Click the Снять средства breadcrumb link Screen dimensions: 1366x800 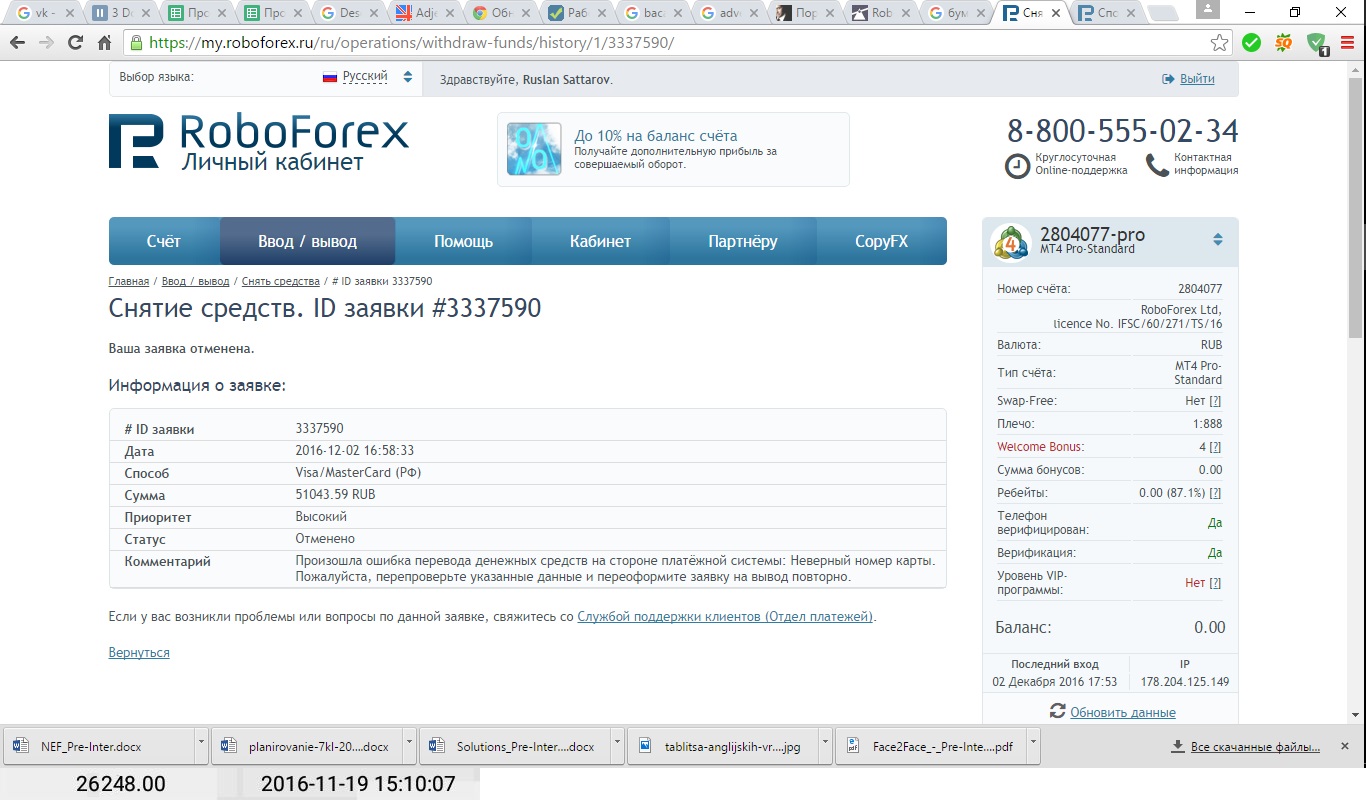pyautogui.click(x=281, y=282)
